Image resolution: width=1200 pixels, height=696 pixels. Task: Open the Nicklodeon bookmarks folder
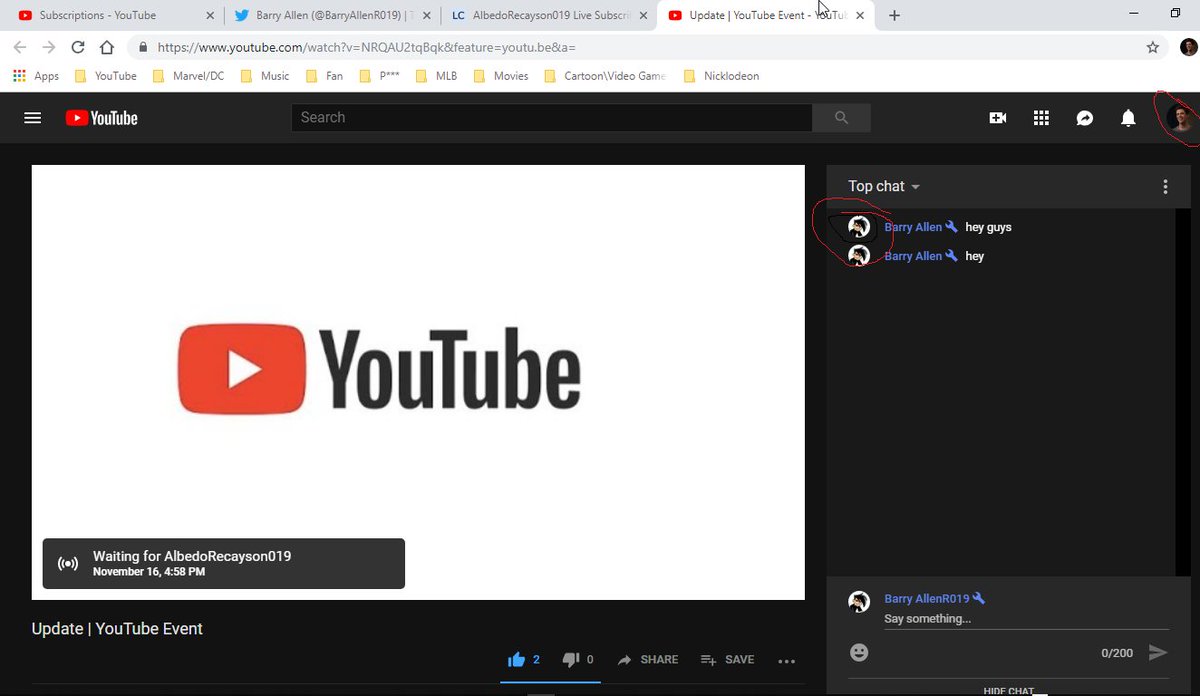(721, 76)
